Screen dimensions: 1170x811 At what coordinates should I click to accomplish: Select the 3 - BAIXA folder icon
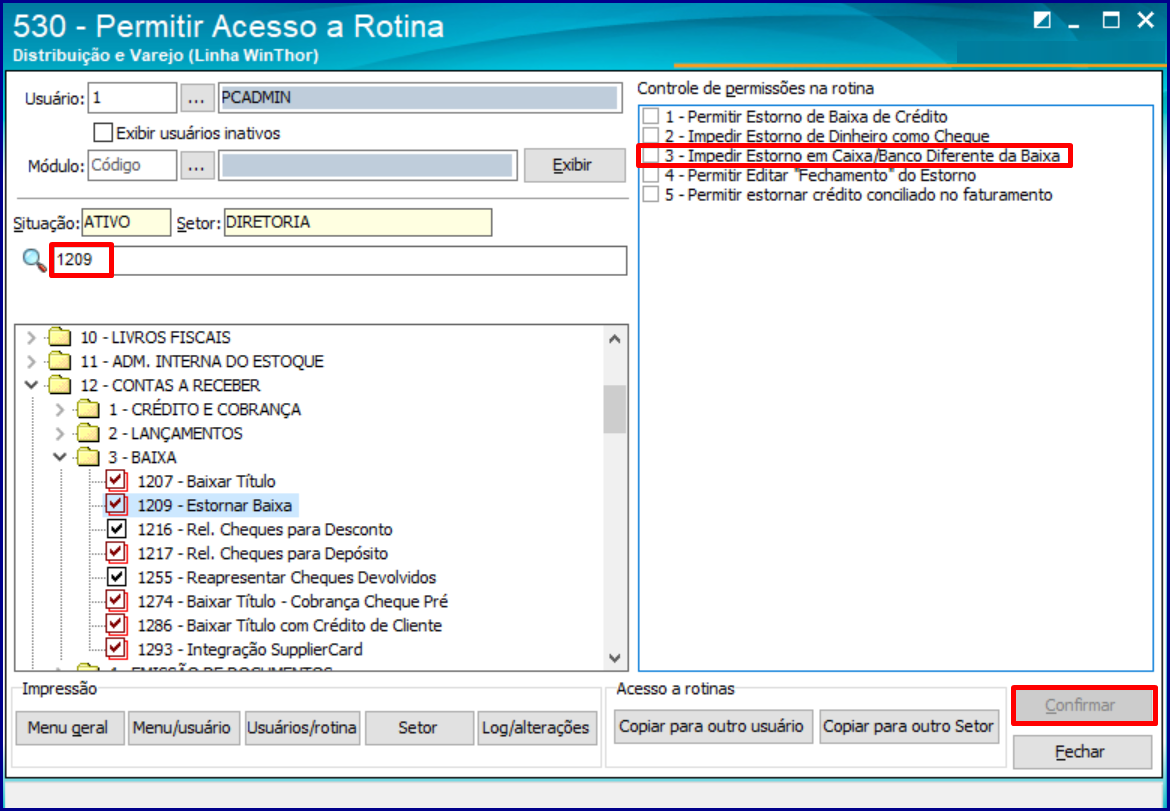pyautogui.click(x=89, y=457)
